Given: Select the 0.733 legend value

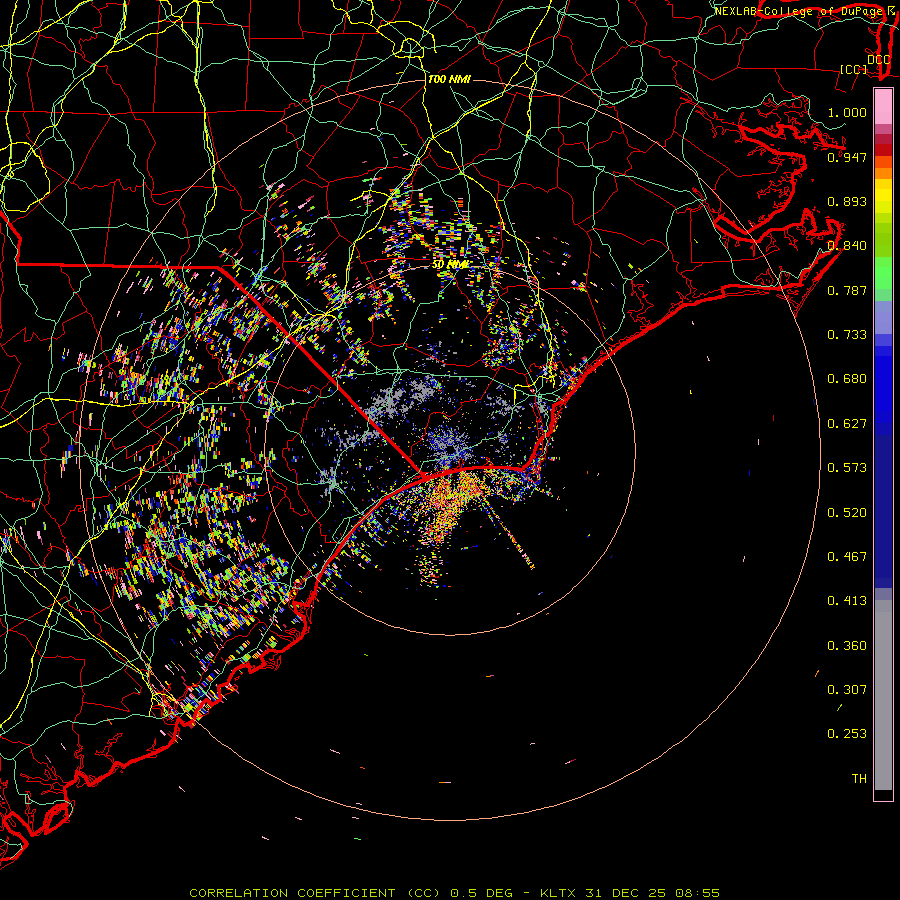Looking at the screenshot, I should 847,335.
